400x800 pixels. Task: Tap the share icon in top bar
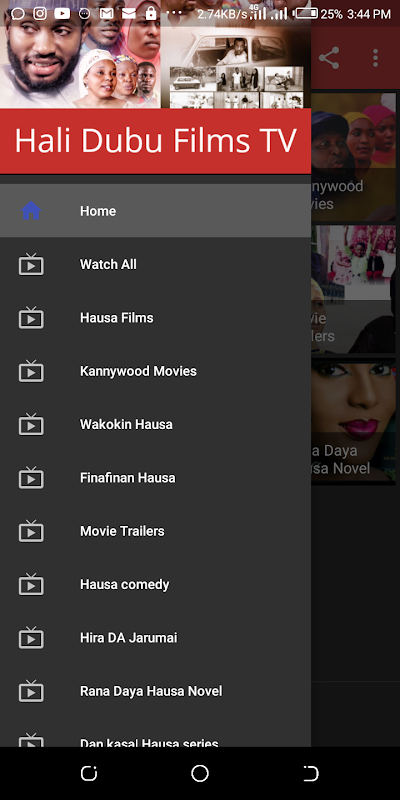tap(329, 58)
